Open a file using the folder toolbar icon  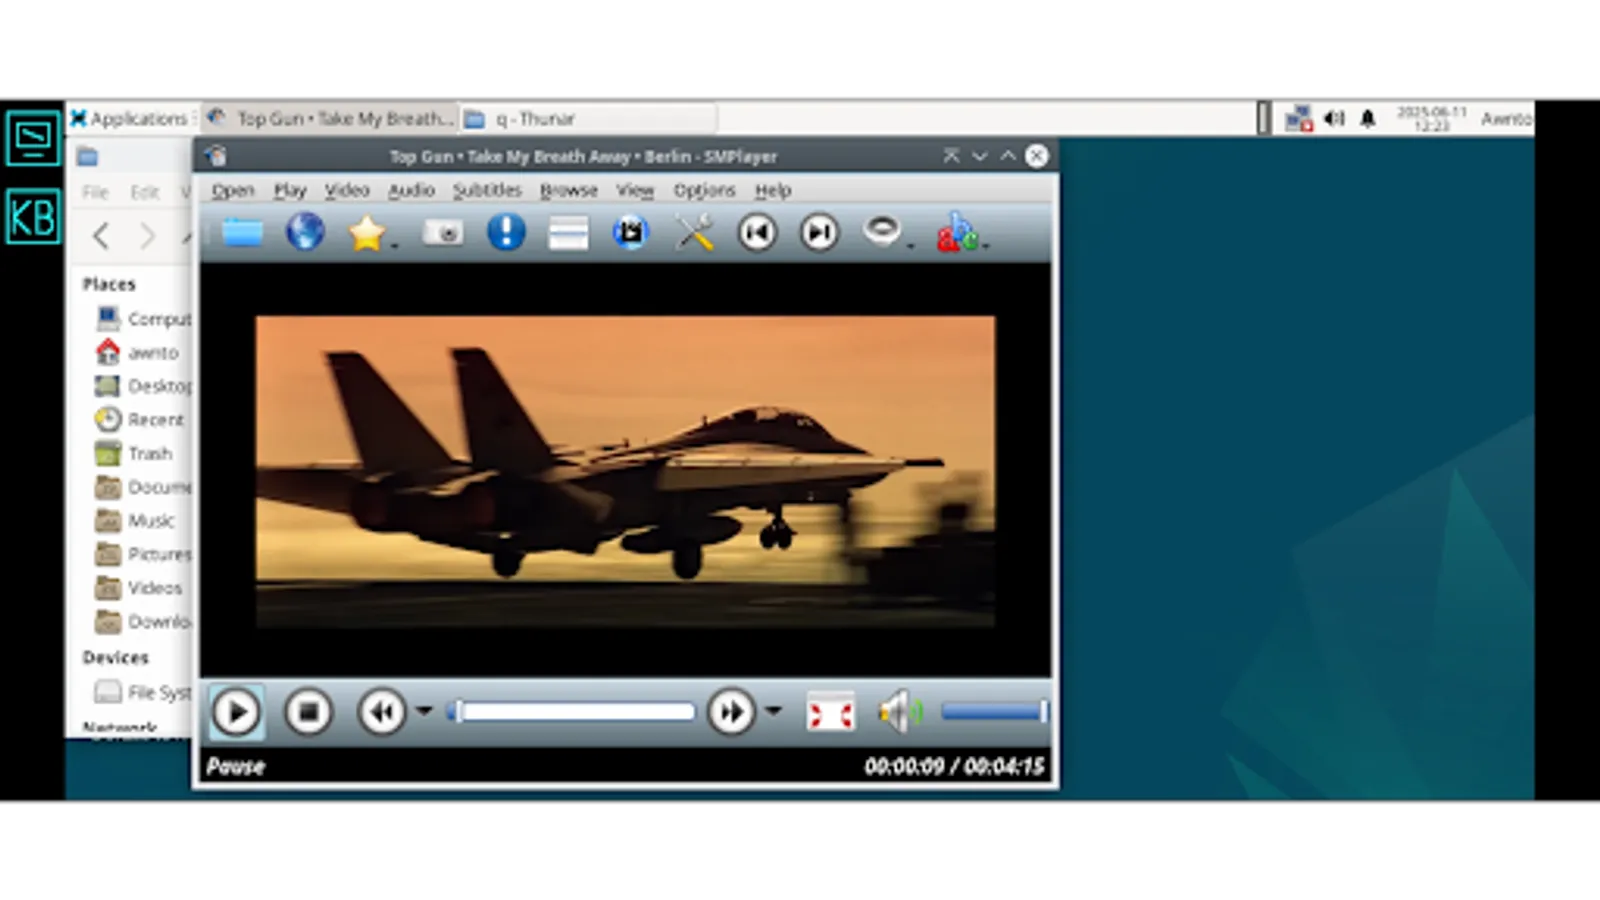[243, 232]
